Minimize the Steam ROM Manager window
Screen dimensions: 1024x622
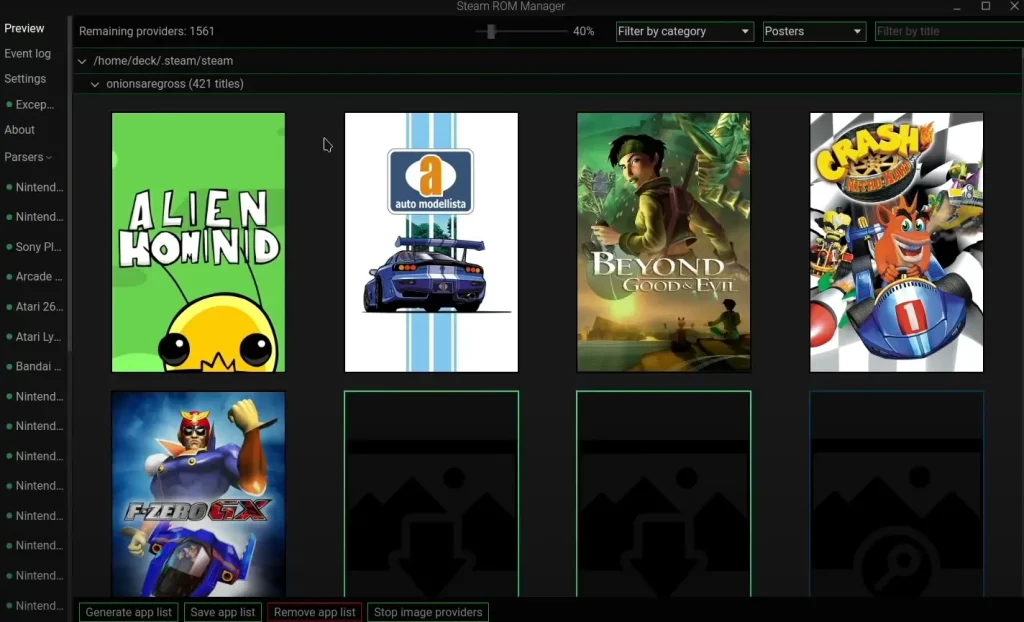[x=957, y=7]
